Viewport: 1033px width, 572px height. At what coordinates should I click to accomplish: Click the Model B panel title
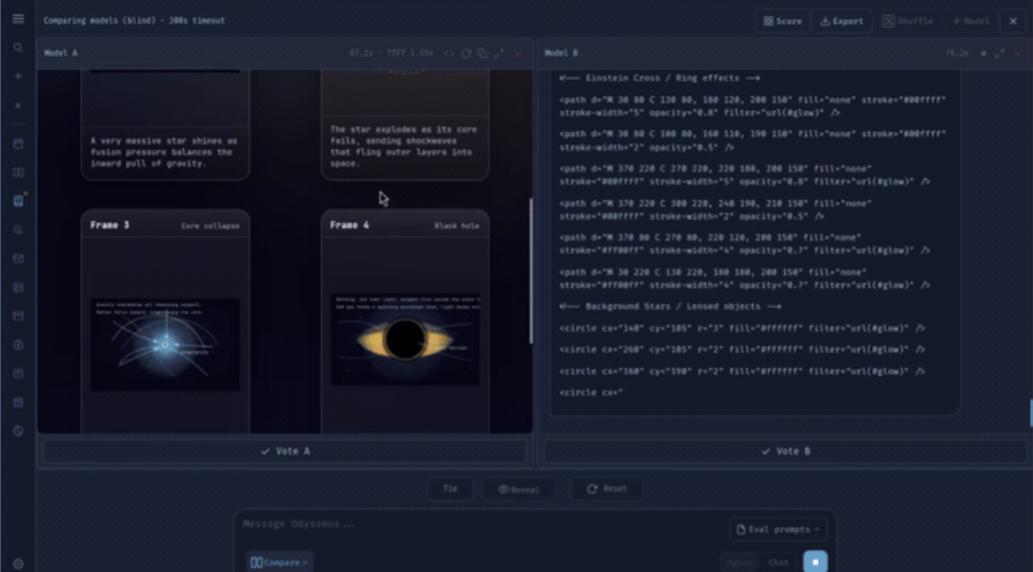point(561,53)
